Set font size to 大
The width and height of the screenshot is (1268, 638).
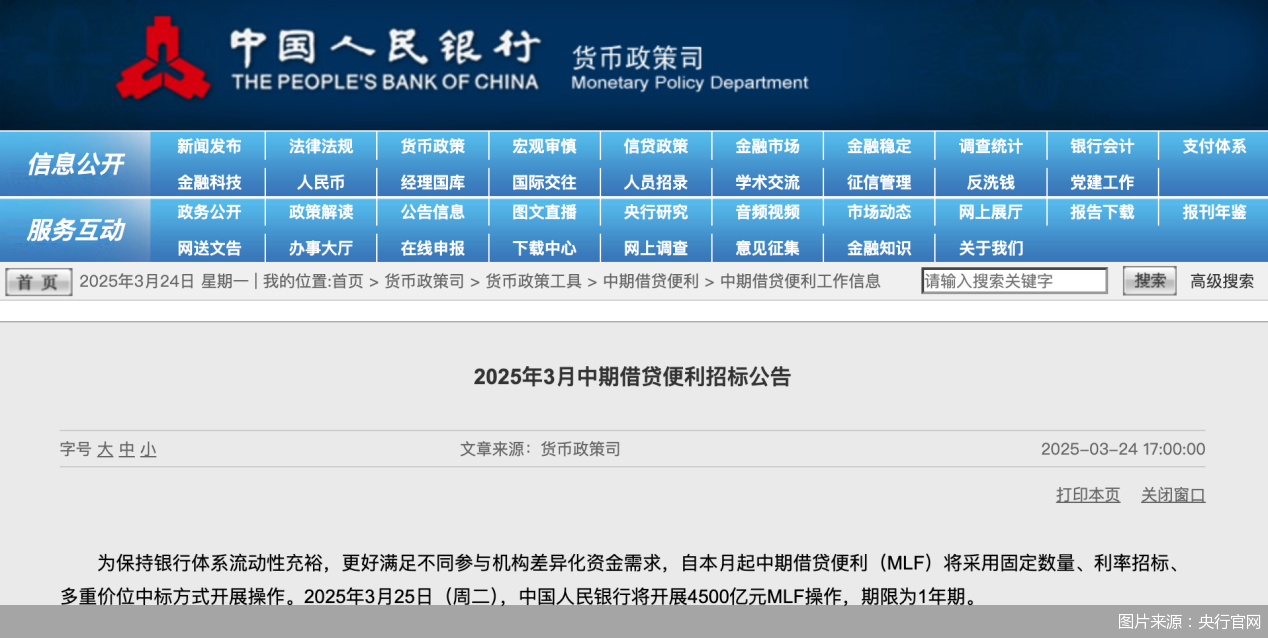105,450
